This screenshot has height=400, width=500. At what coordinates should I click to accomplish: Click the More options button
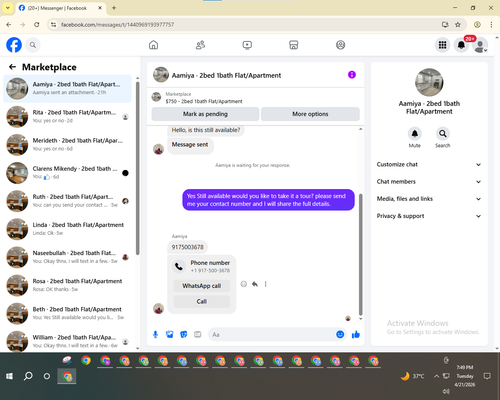click(310, 114)
